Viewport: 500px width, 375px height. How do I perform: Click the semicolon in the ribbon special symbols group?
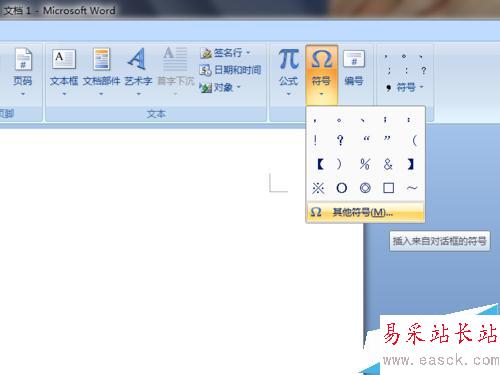coord(389,71)
